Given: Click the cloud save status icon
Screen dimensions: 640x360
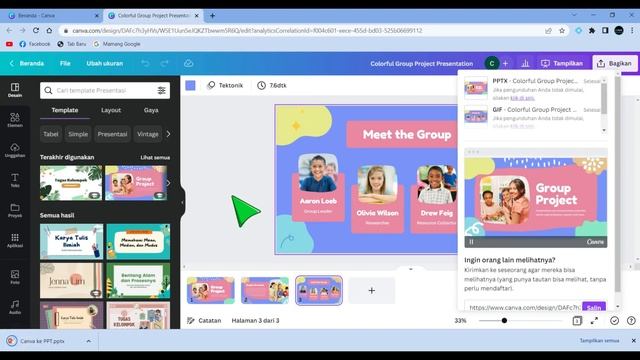Looking at the screenshot, I should (188, 63).
